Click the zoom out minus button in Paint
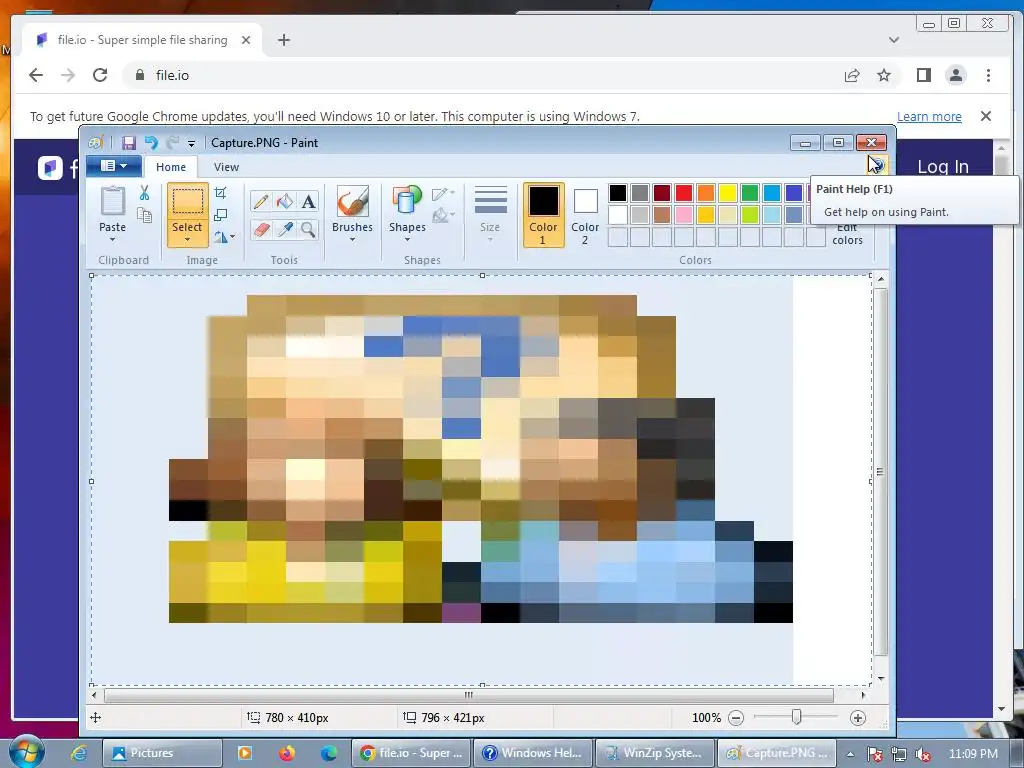 tap(736, 718)
